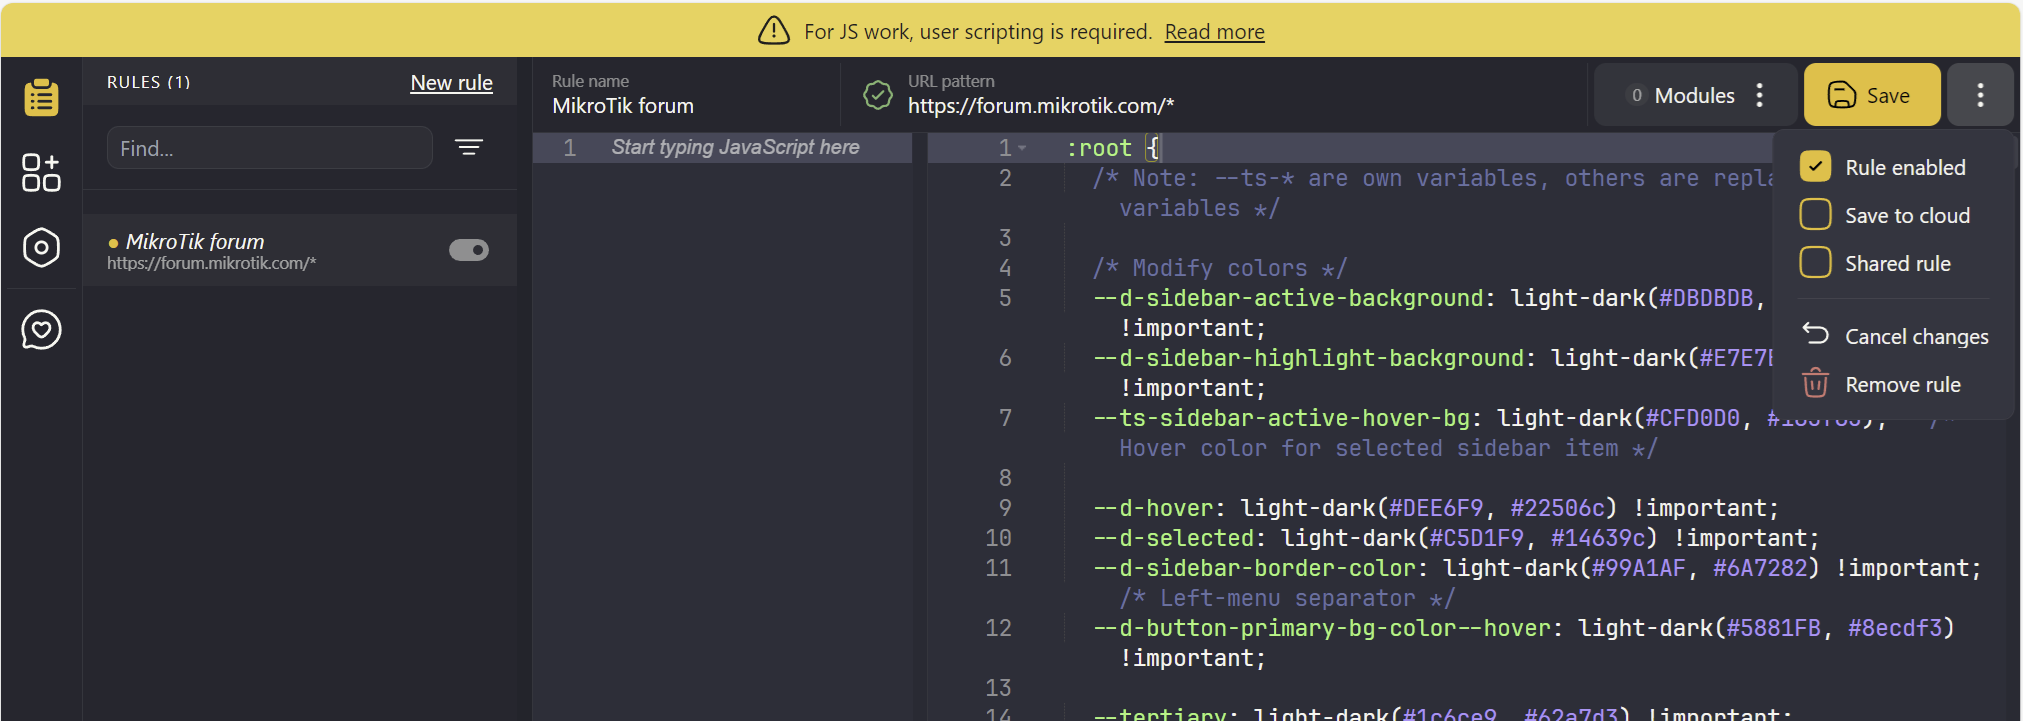Select the MikroTik forum rule in list

point(299,250)
